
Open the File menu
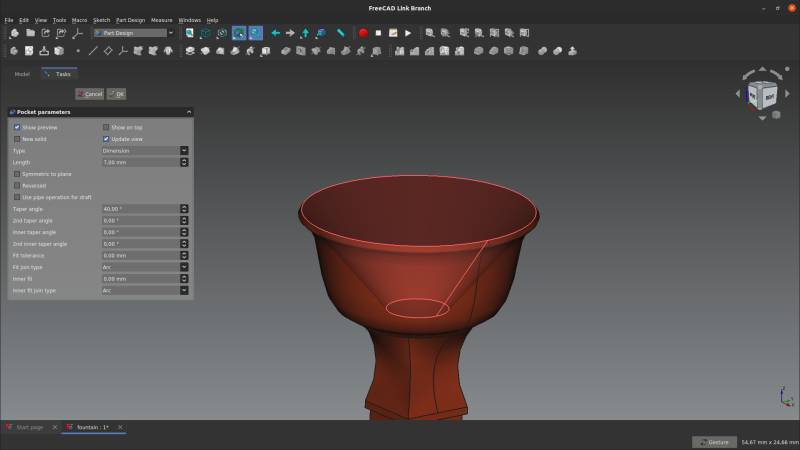tap(9, 20)
